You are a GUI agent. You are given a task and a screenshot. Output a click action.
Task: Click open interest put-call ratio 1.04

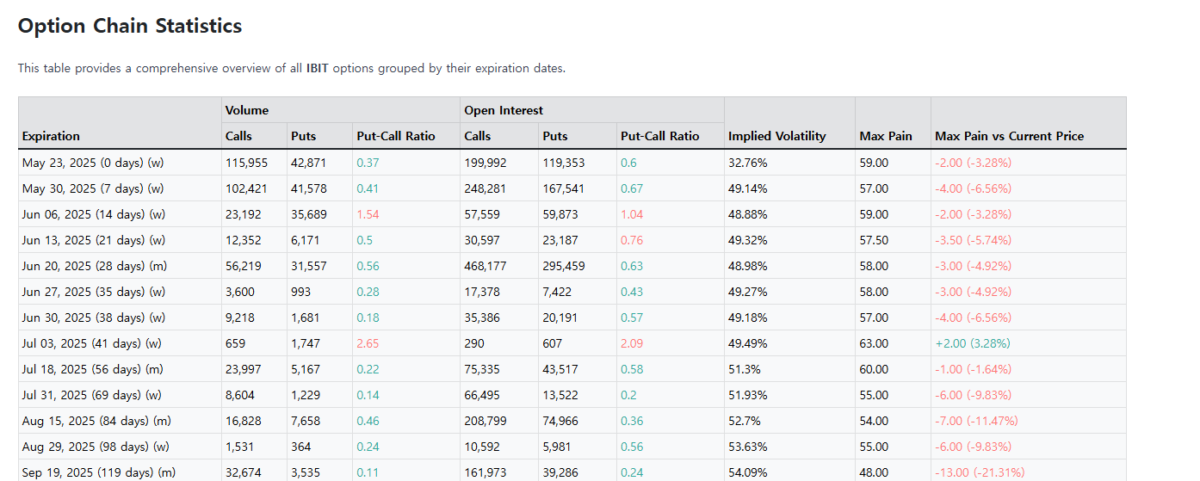click(632, 214)
